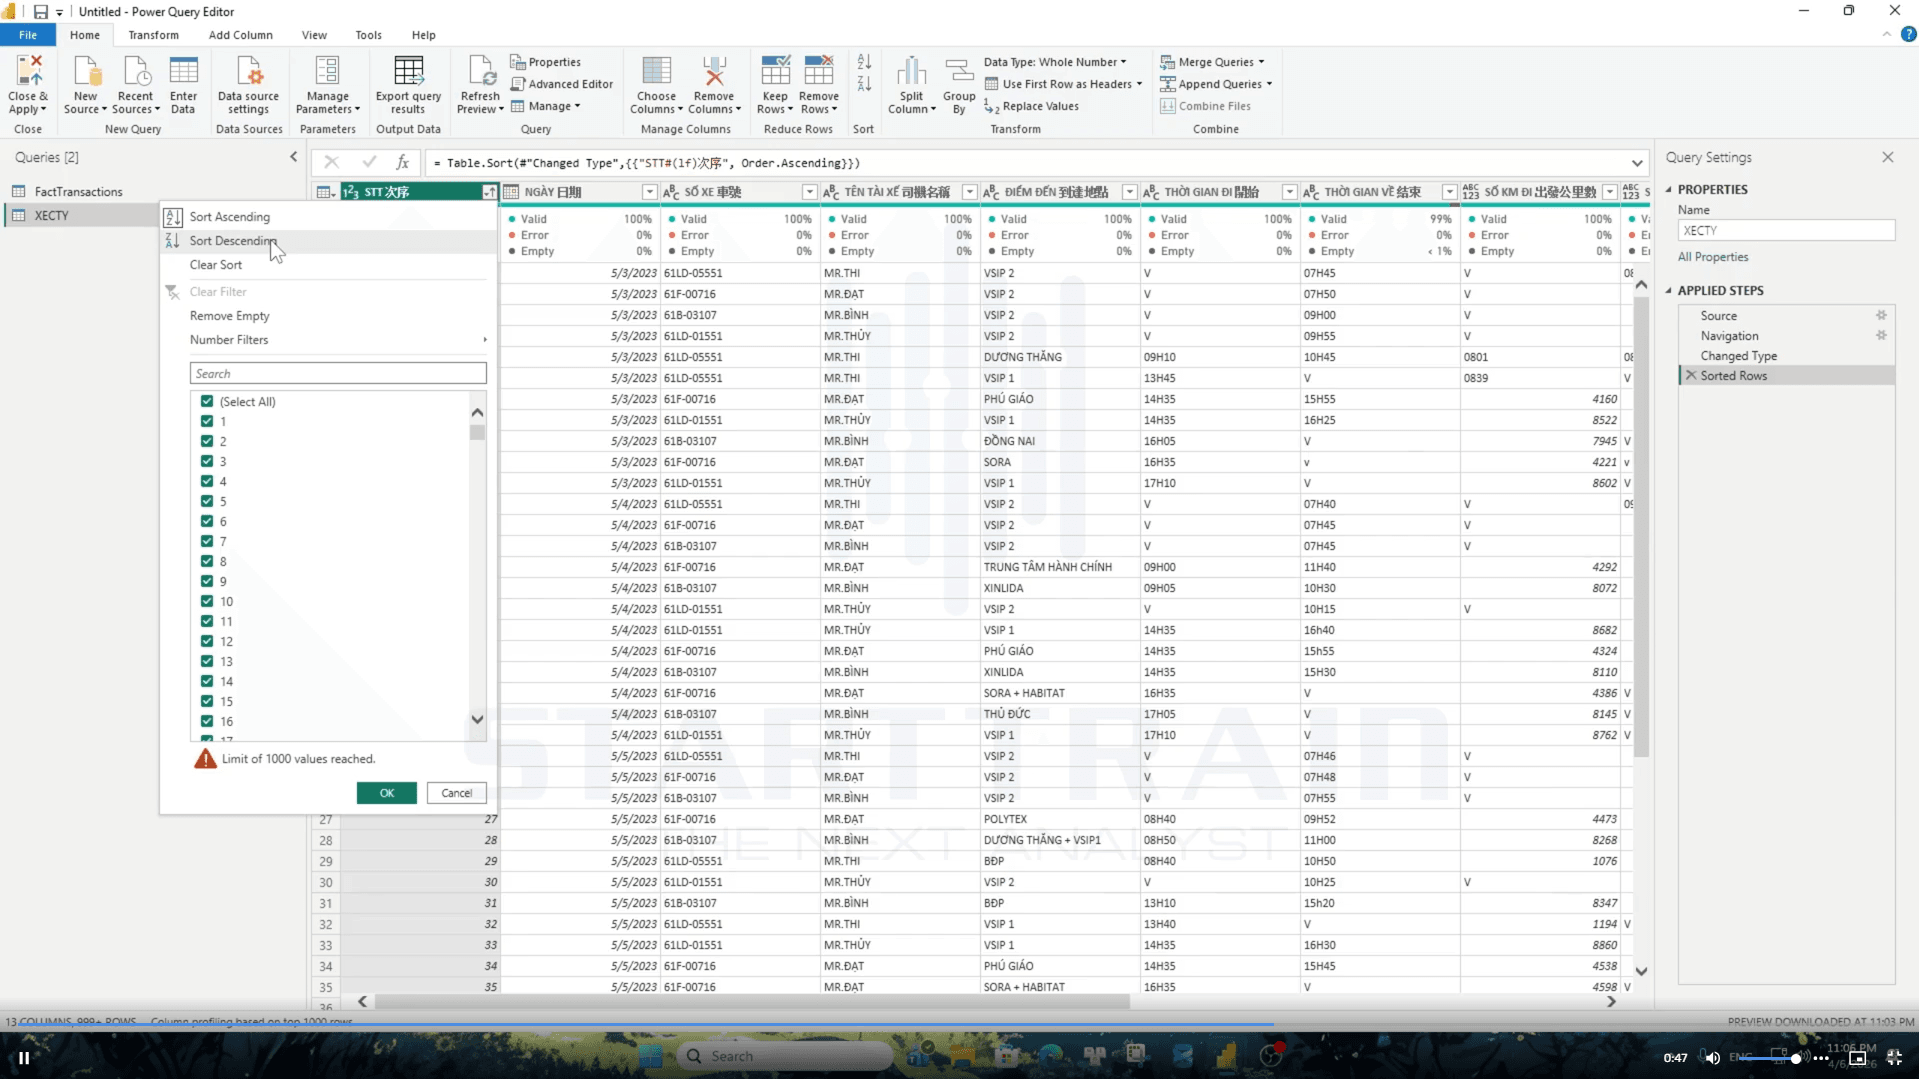Uncheck the value 5 checkbox
The image size is (1919, 1079).
point(207,501)
